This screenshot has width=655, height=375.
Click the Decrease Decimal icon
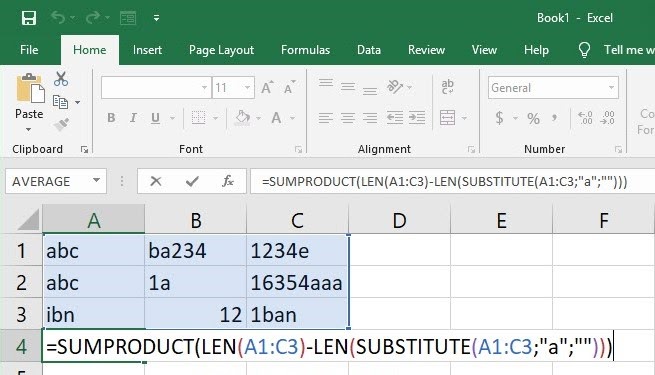click(607, 118)
